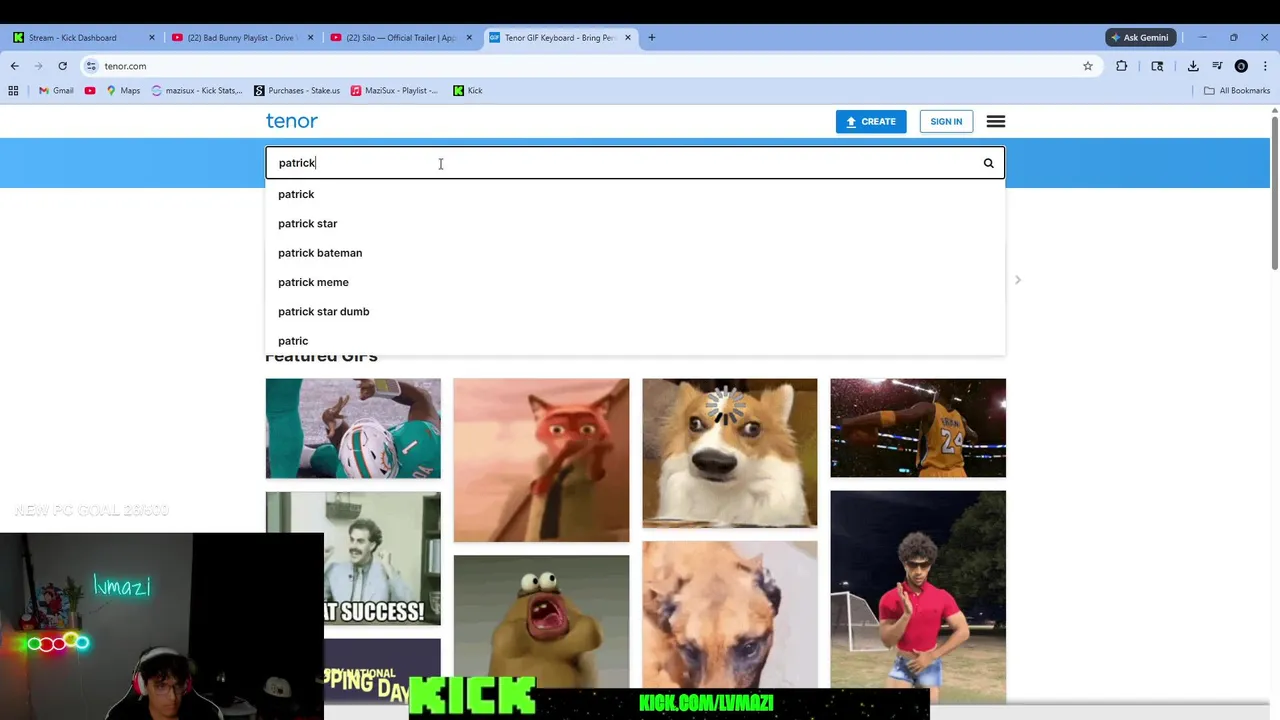Open a new browser tab
Viewport: 1280px width, 720px height.
click(652, 38)
